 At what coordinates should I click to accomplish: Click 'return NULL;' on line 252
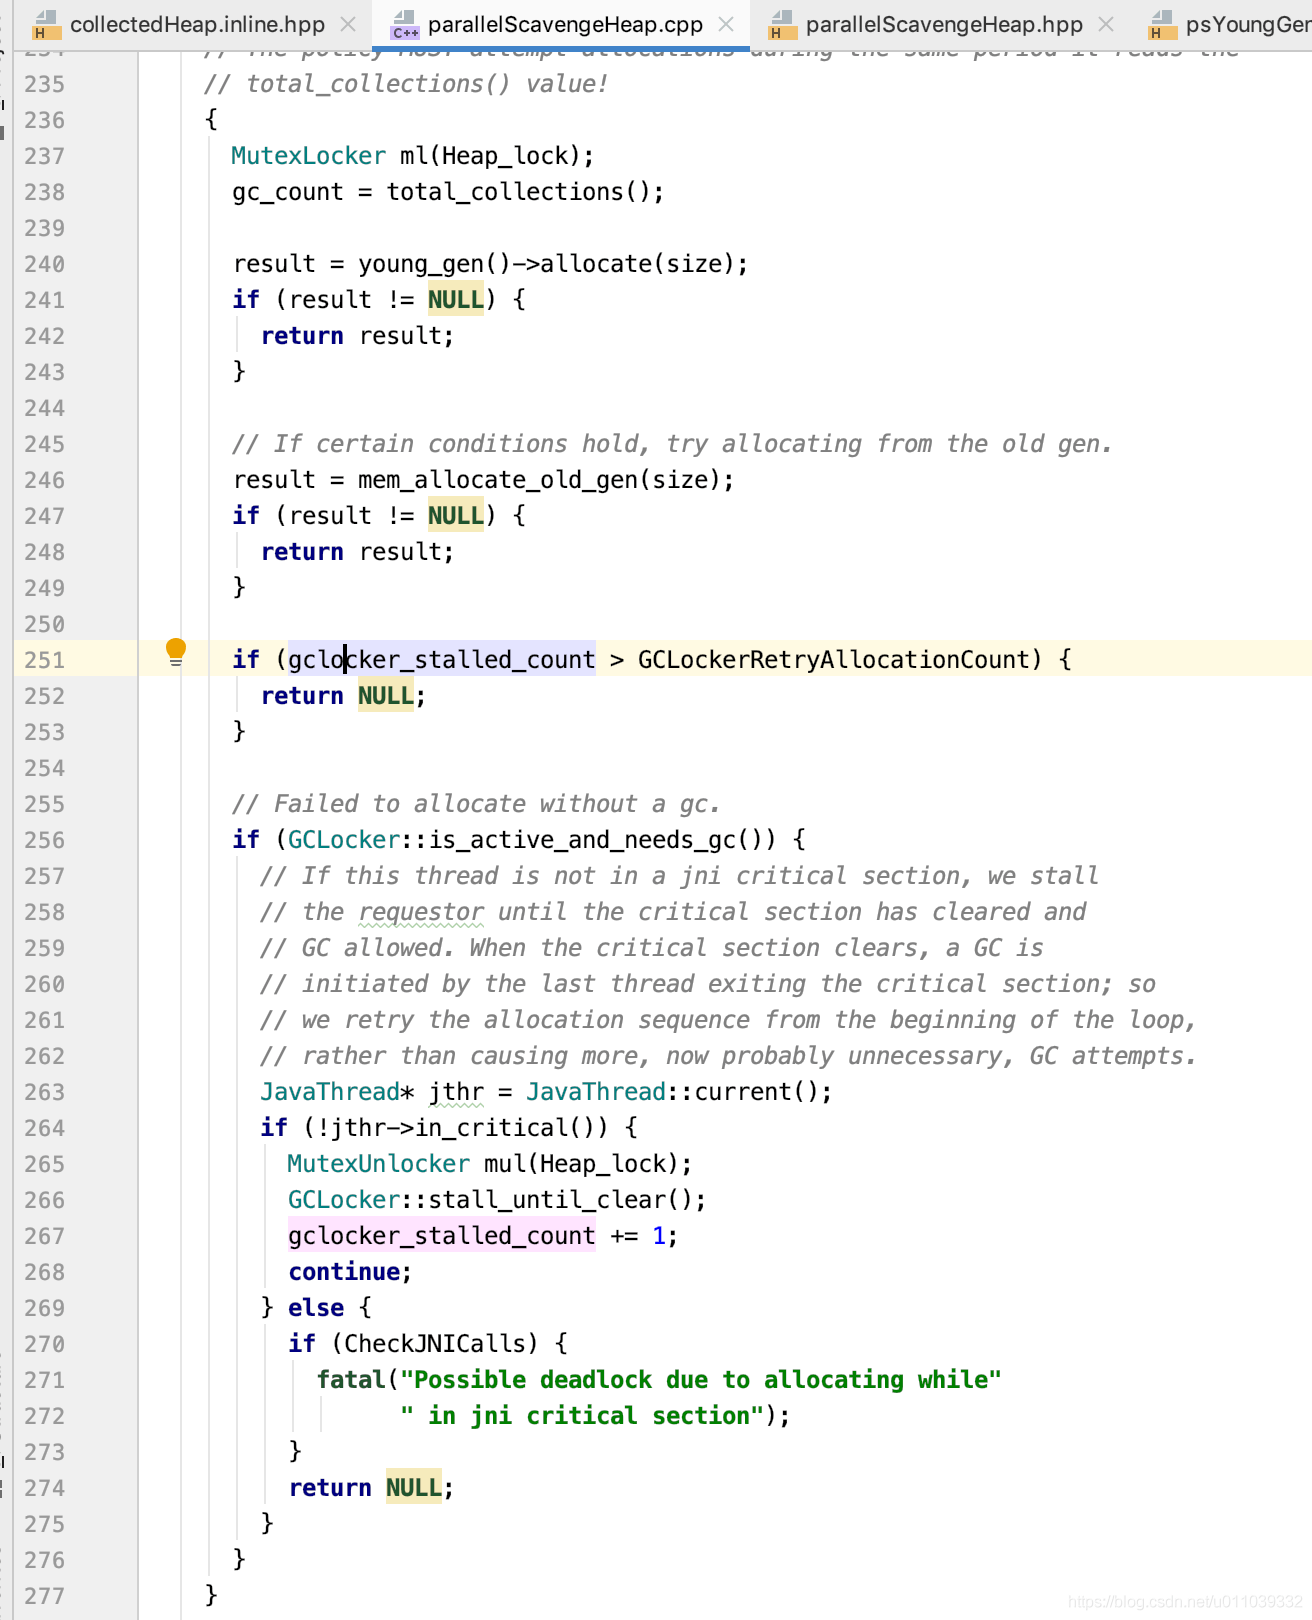[344, 696]
